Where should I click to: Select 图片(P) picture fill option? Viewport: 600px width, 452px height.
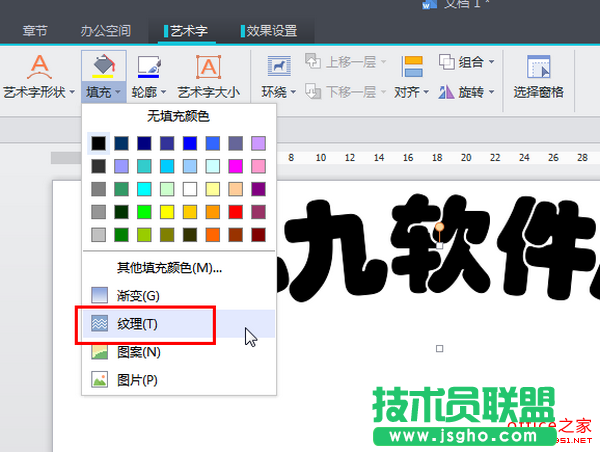[179, 380]
